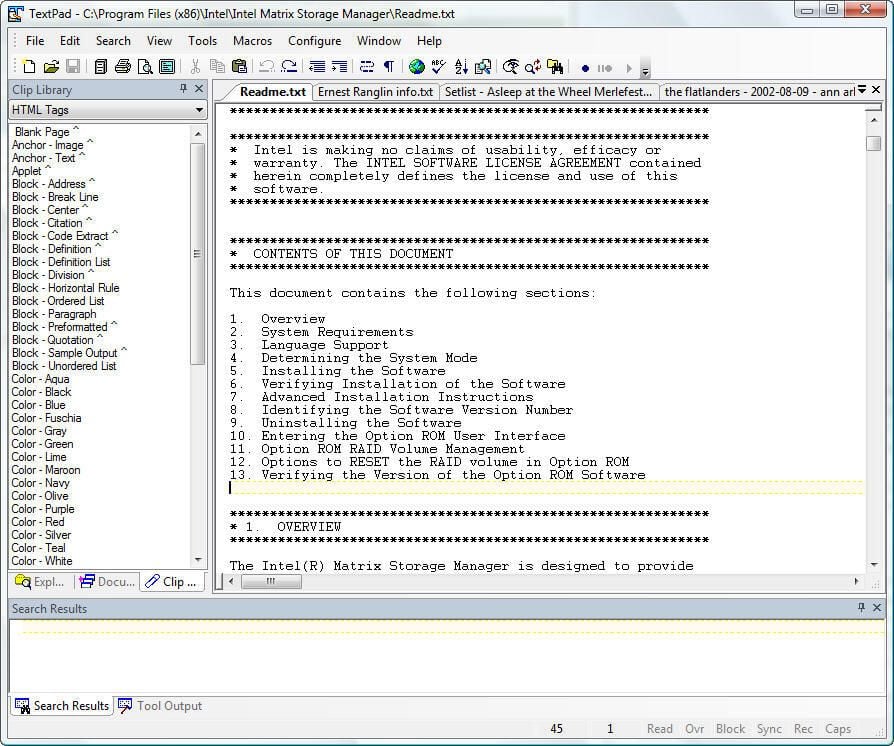
Task: Switch to the flatlanders document tab
Action: (x=758, y=92)
